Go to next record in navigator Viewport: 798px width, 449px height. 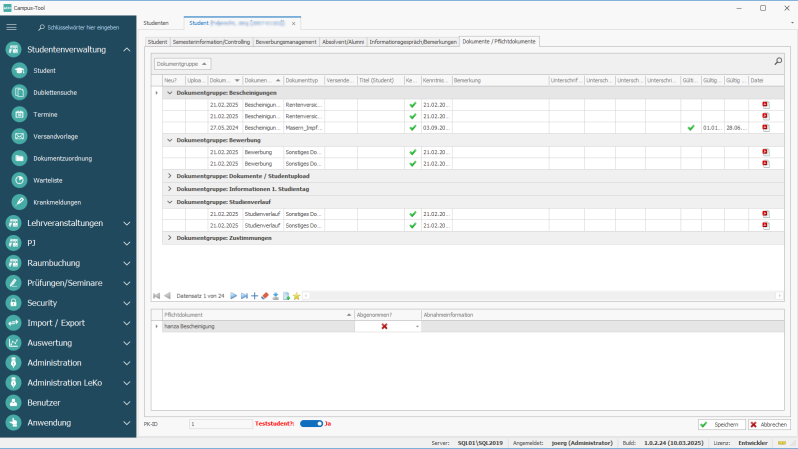coord(233,296)
